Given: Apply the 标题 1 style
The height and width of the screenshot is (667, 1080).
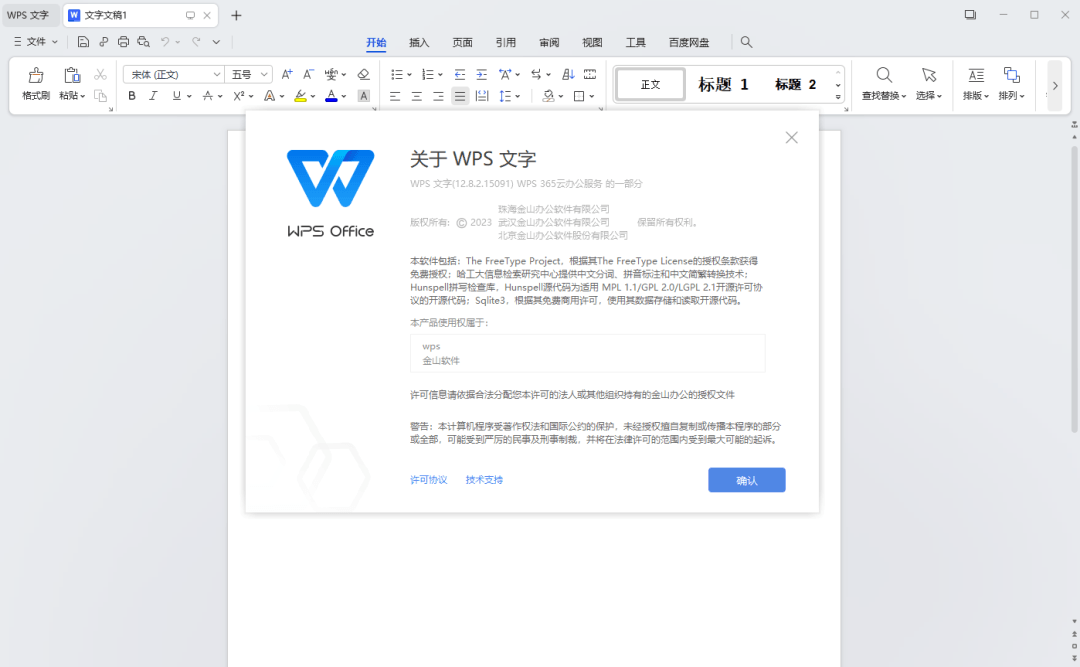Looking at the screenshot, I should point(723,85).
